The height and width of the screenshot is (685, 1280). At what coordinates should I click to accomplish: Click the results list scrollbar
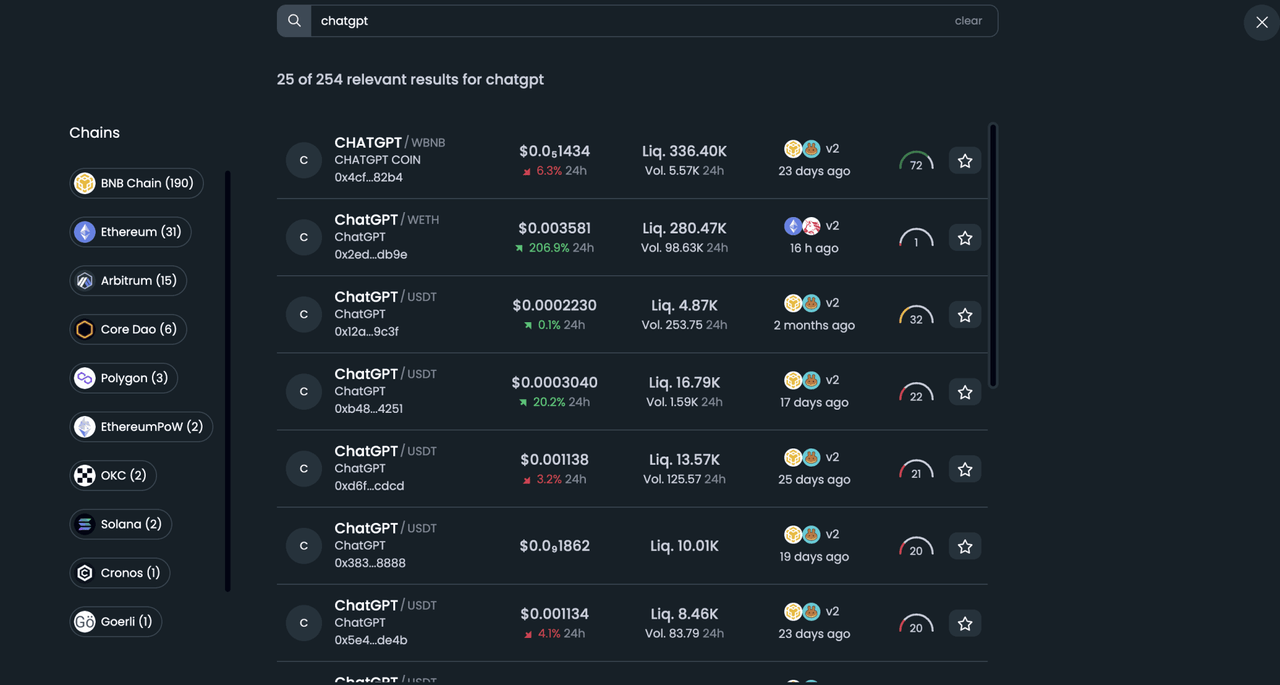tap(992, 255)
